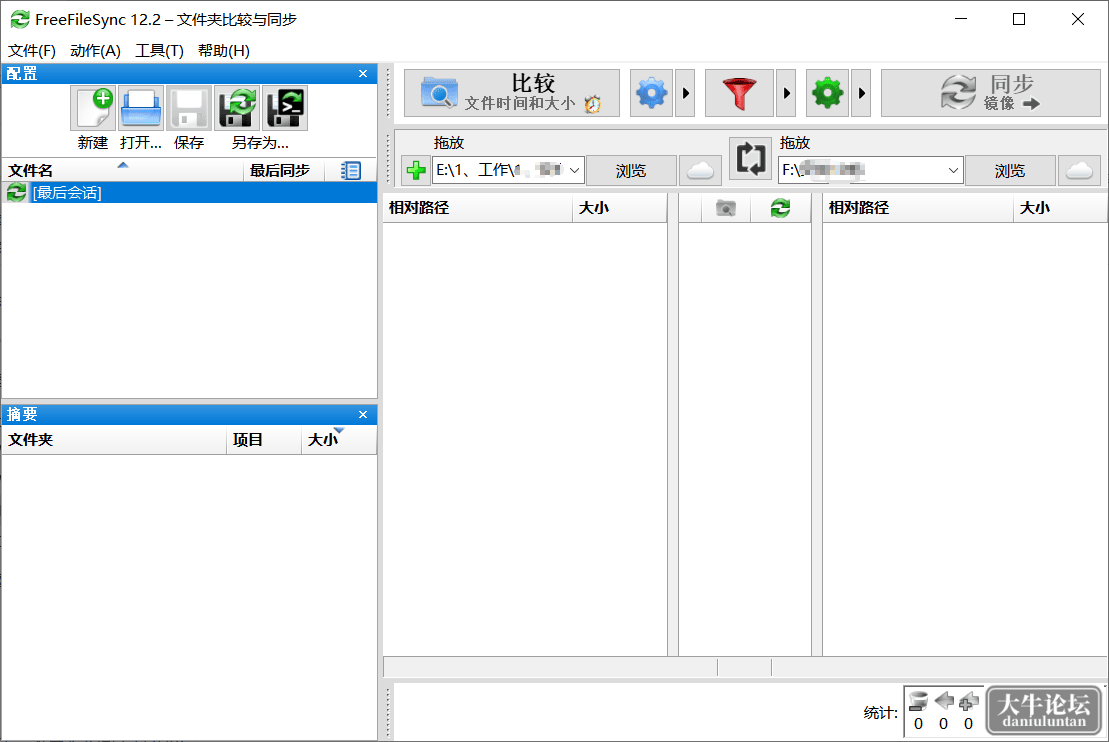1109x742 pixels.
Task: Click right folder Browse button
Action: [x=1010, y=170]
